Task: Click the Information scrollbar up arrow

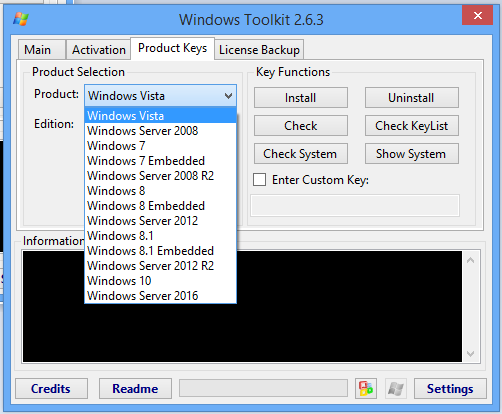Action: pyautogui.click(x=471, y=260)
